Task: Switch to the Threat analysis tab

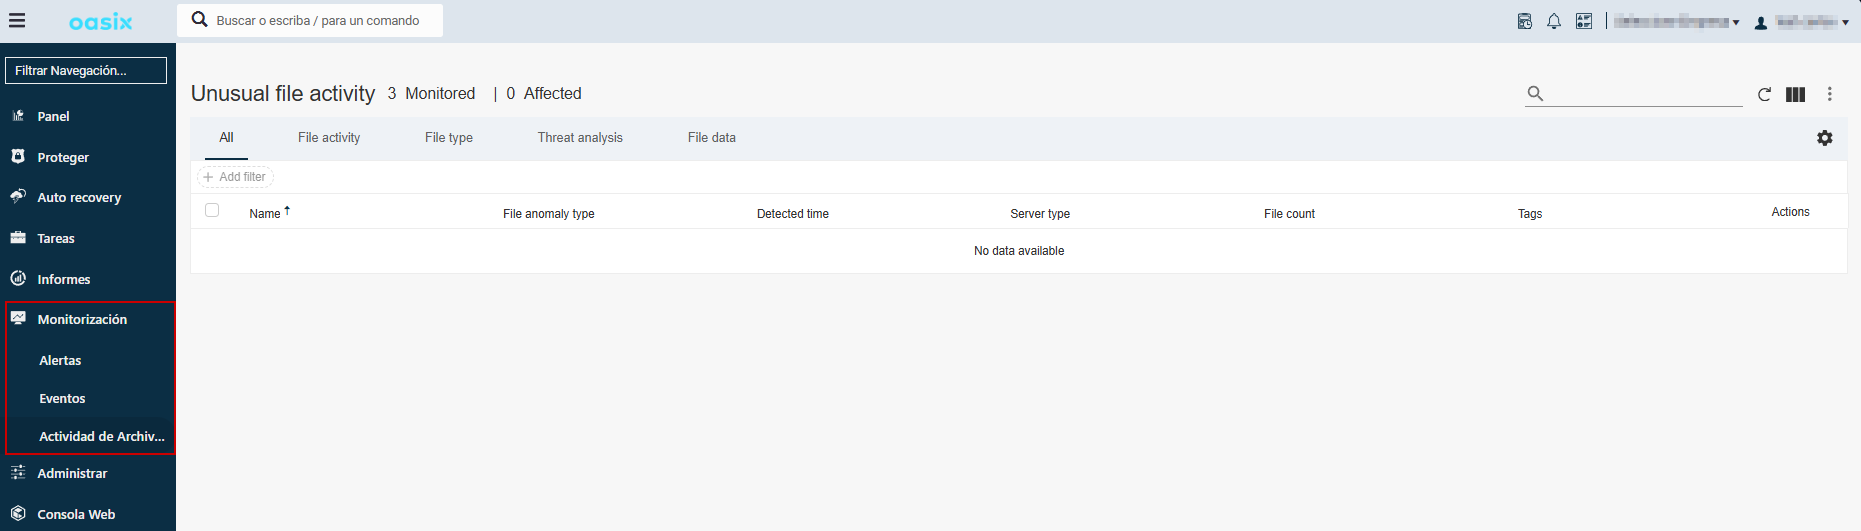Action: pyautogui.click(x=580, y=138)
